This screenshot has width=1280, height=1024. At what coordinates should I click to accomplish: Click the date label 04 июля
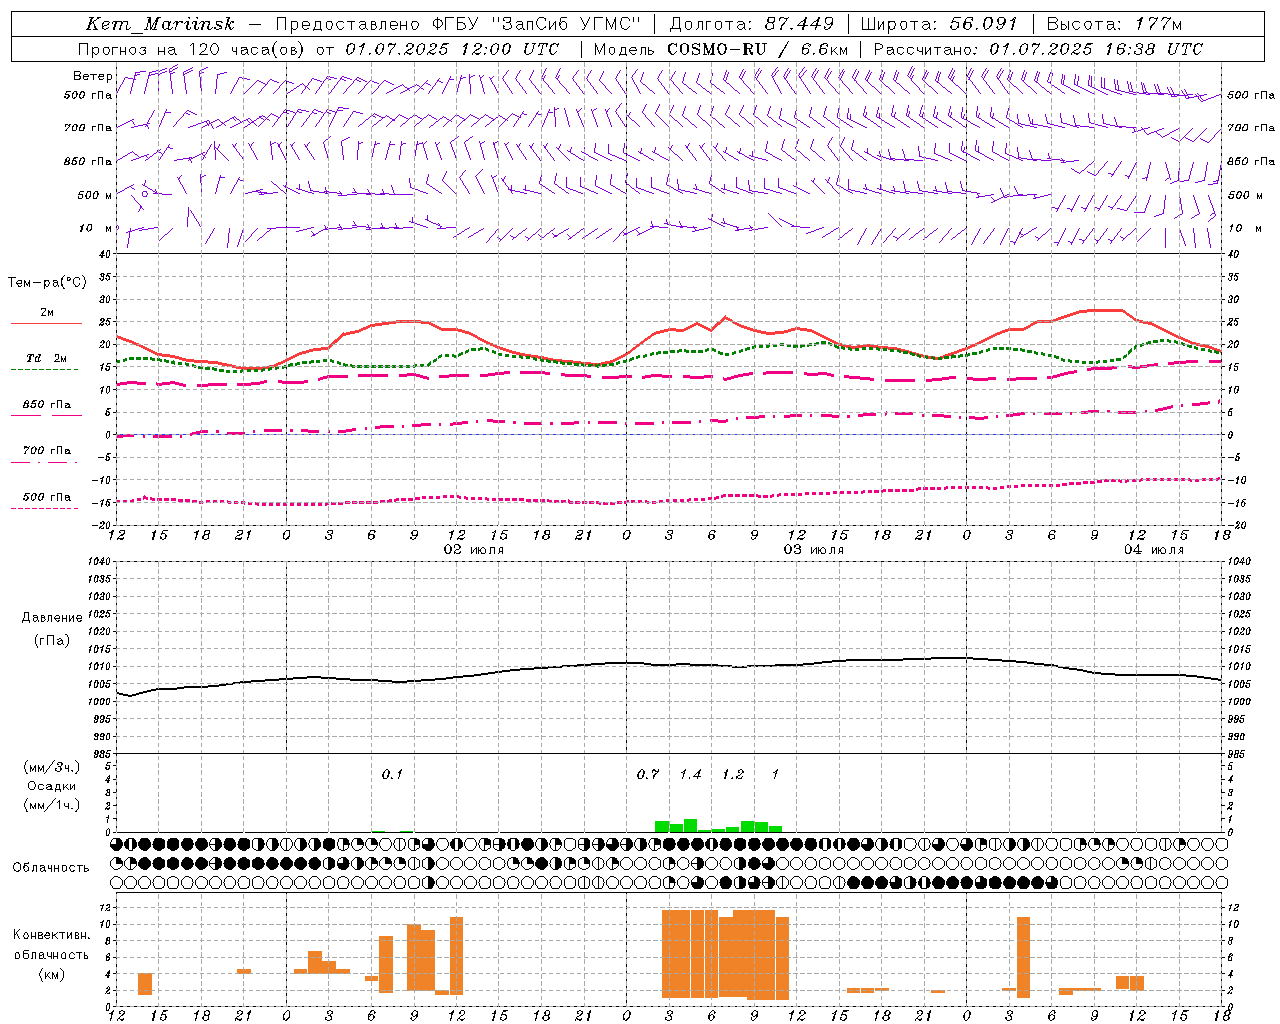pos(1153,550)
